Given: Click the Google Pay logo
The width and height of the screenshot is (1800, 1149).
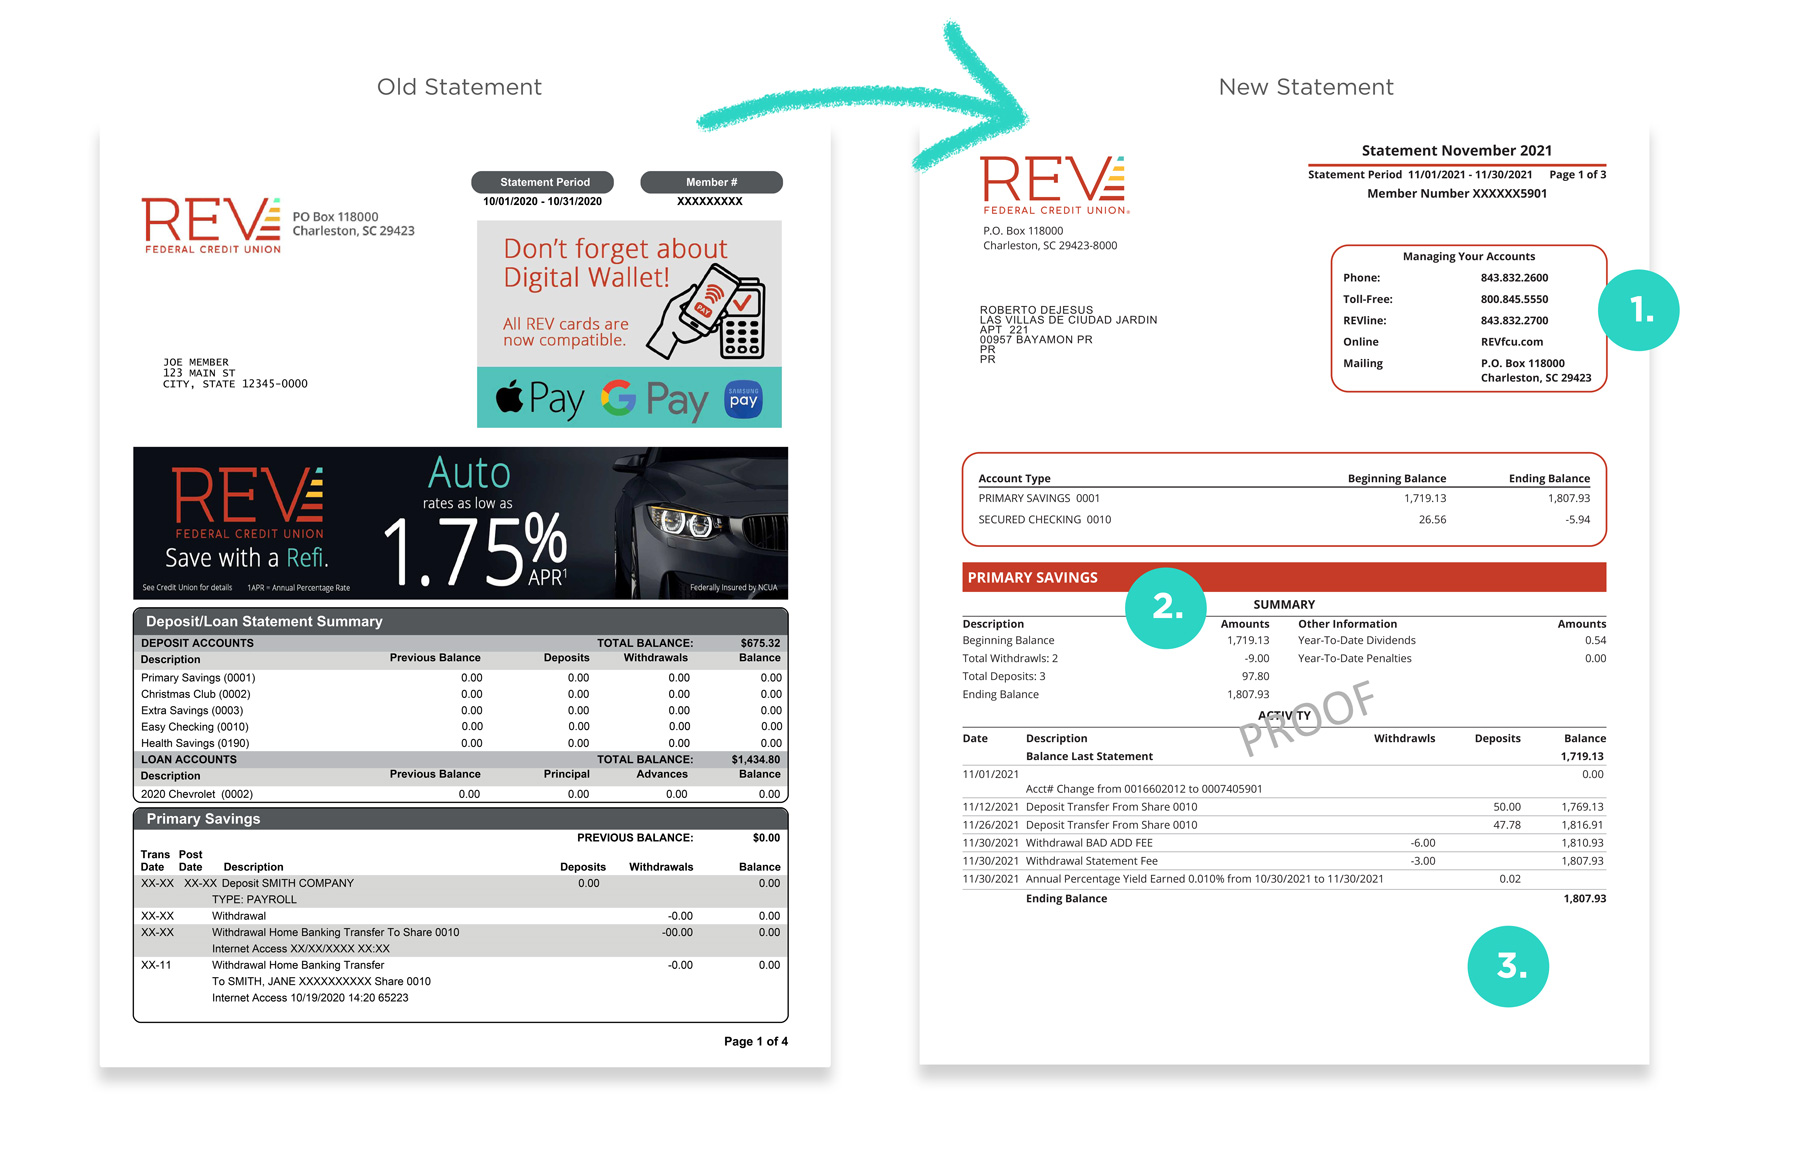Looking at the screenshot, I should point(654,399).
